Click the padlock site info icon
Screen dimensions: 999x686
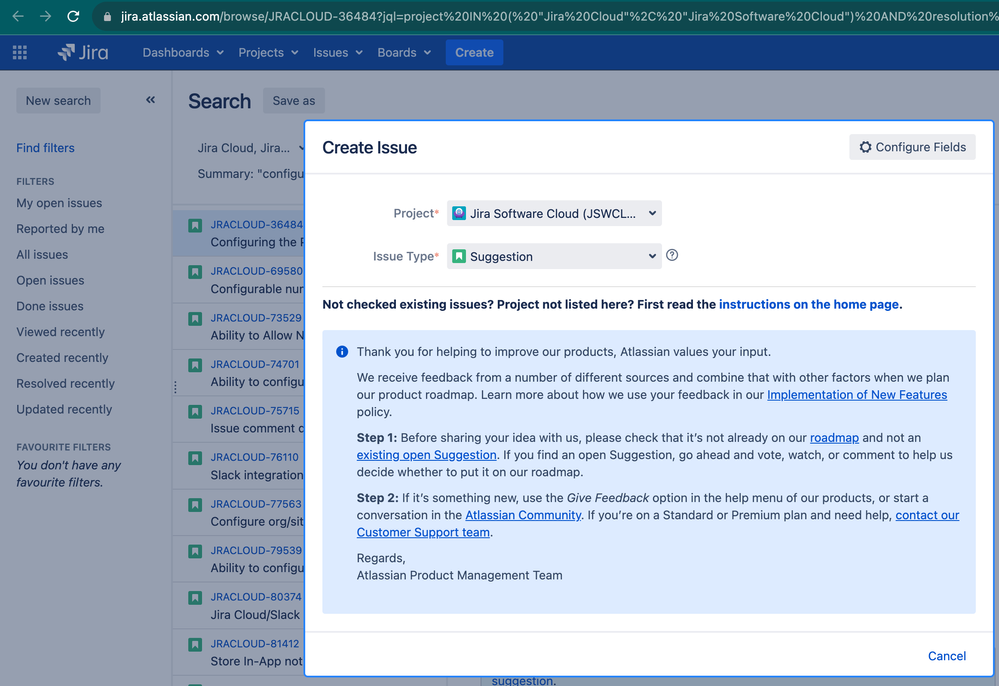point(107,17)
